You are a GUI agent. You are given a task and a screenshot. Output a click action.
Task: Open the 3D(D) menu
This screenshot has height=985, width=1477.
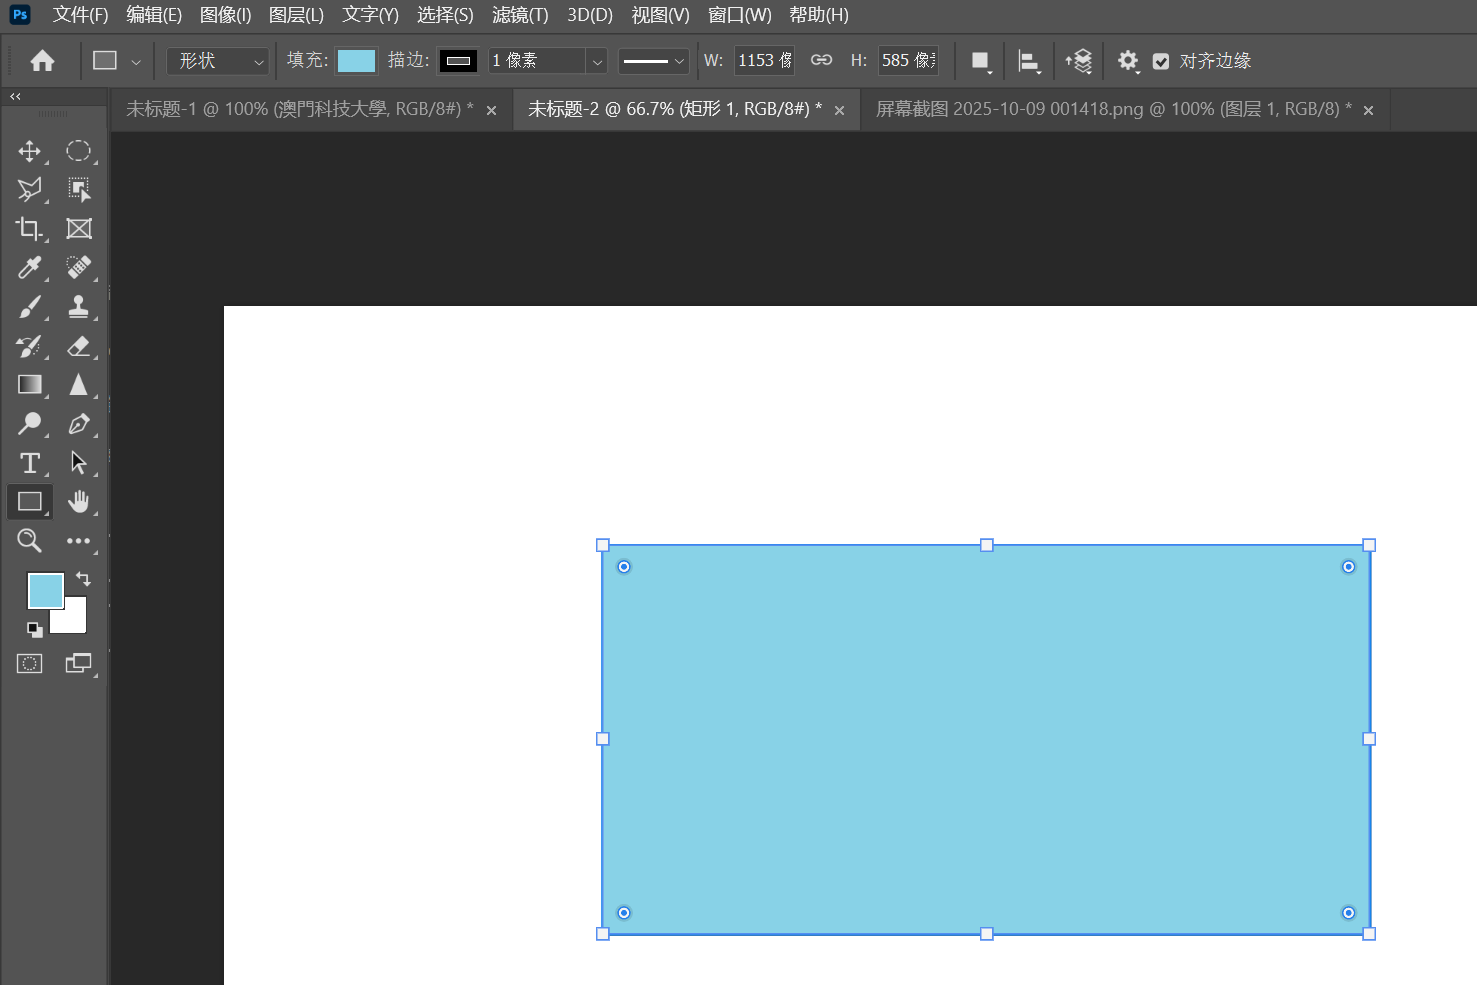pos(590,15)
